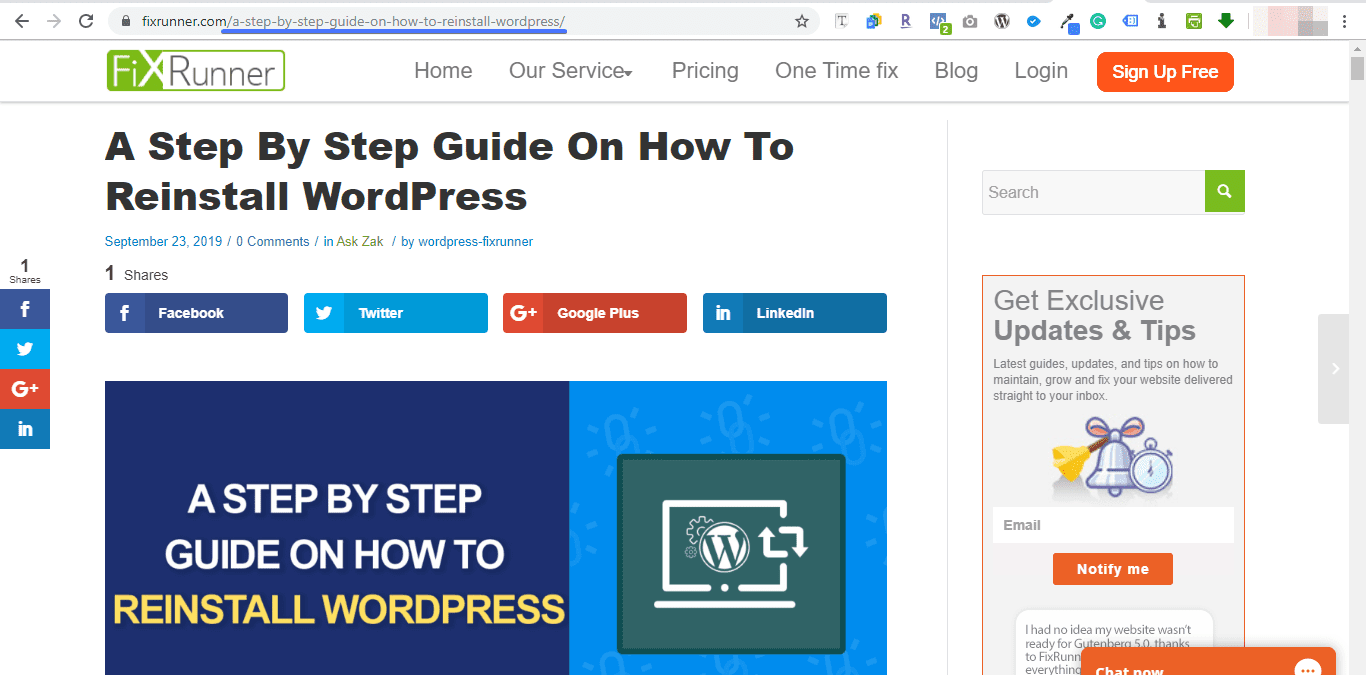Open the clipboard extension next to the T icon
The height and width of the screenshot is (675, 1366).
[x=874, y=21]
